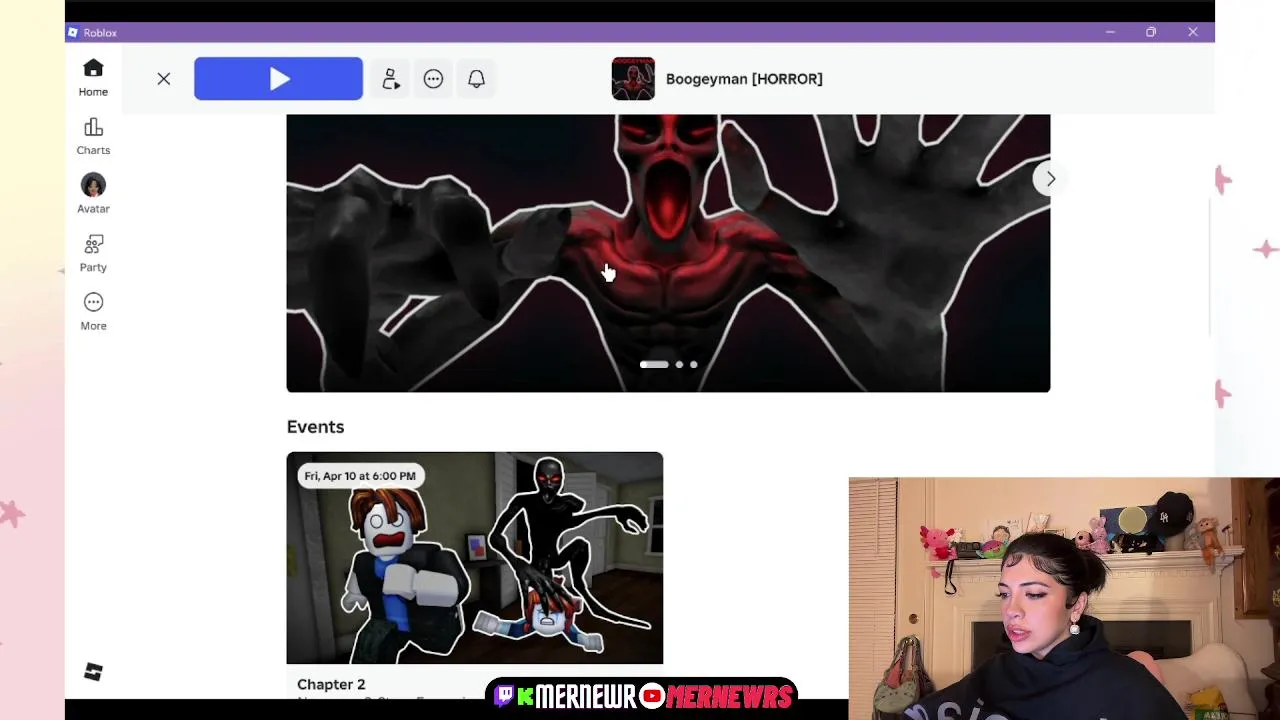Select the second carousel indicator dot
The image size is (1280, 720).
tap(679, 365)
